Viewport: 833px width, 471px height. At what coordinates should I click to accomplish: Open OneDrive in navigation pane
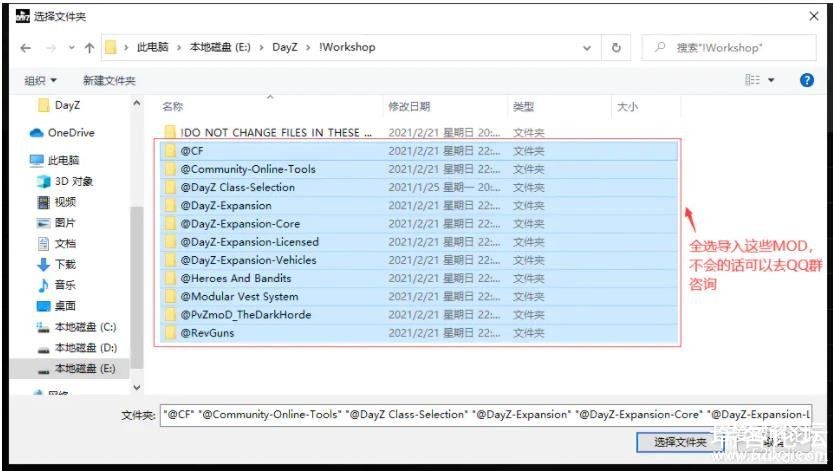[x=63, y=133]
